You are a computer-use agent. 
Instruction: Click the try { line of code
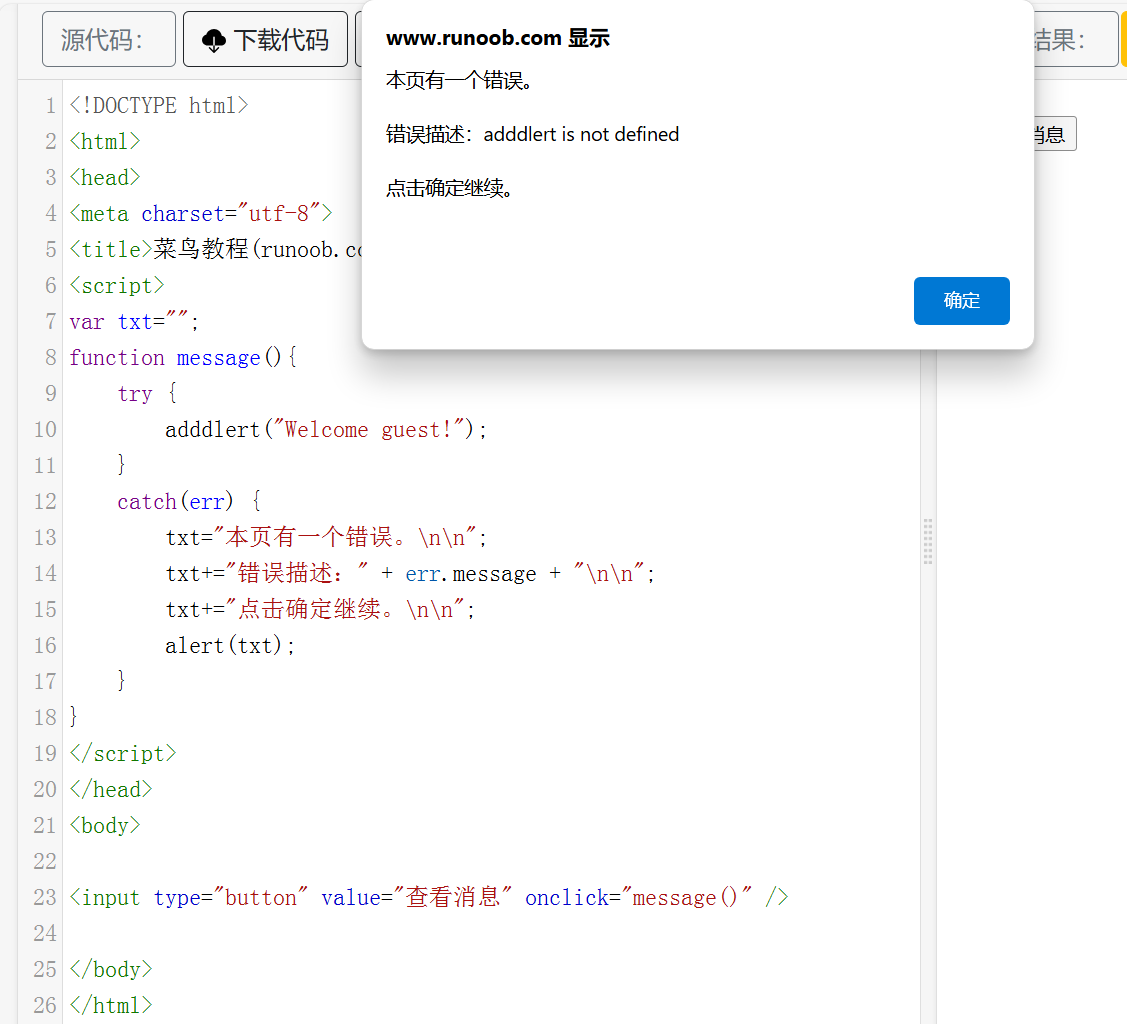[x=147, y=393]
